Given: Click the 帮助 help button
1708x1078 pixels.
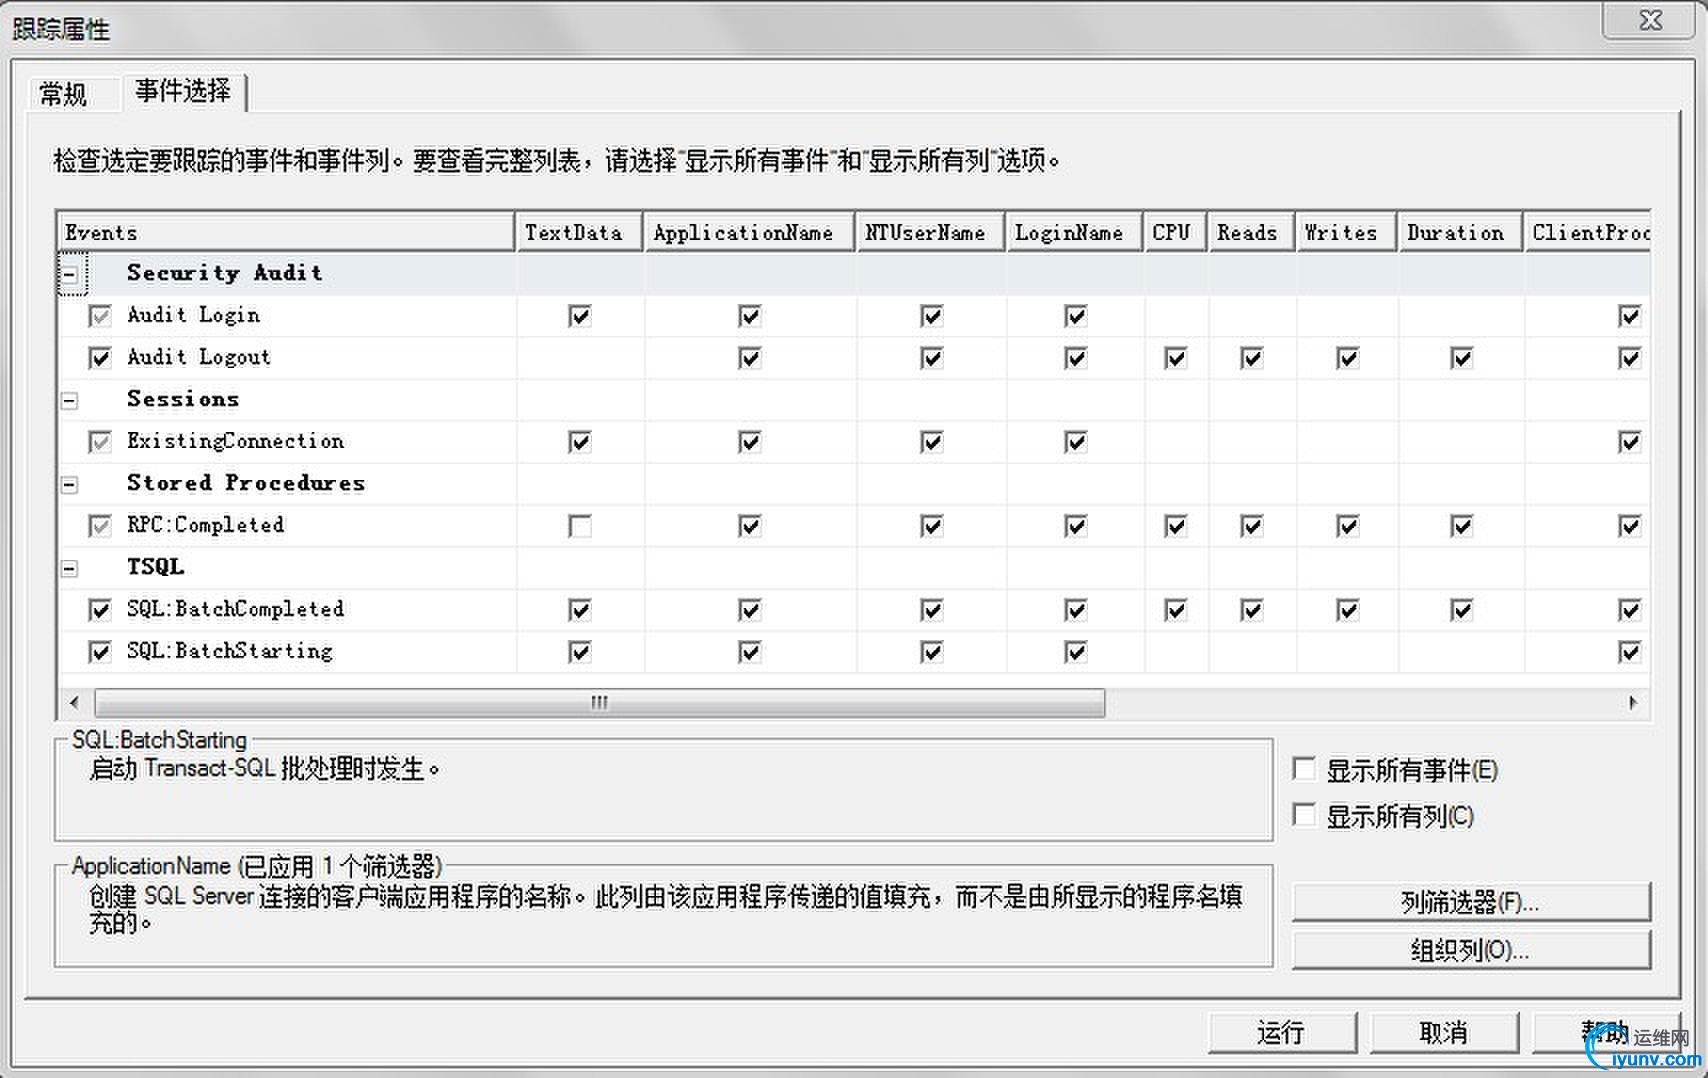Looking at the screenshot, I should [1606, 1033].
